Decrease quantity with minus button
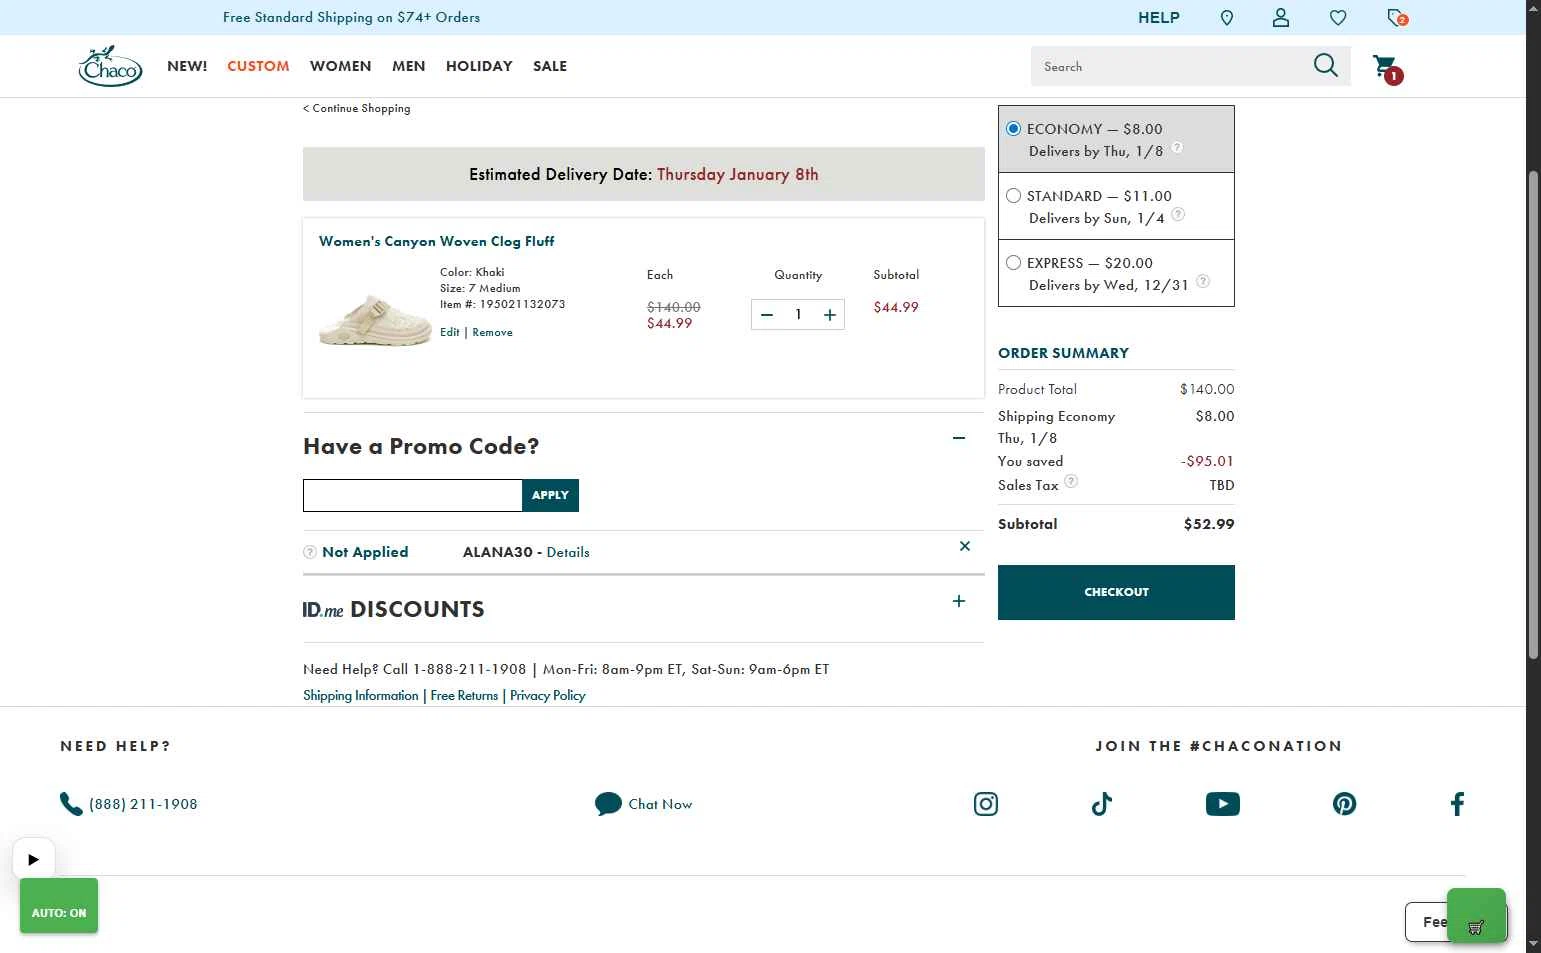The image size is (1541, 953). tap(767, 315)
